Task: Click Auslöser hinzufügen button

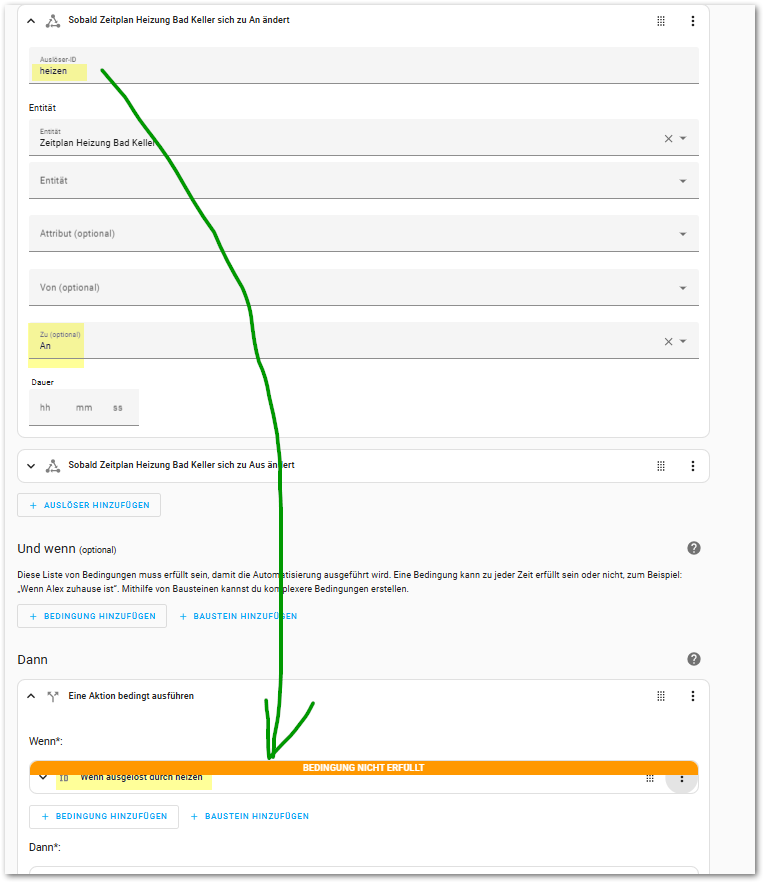Action: tap(89, 505)
